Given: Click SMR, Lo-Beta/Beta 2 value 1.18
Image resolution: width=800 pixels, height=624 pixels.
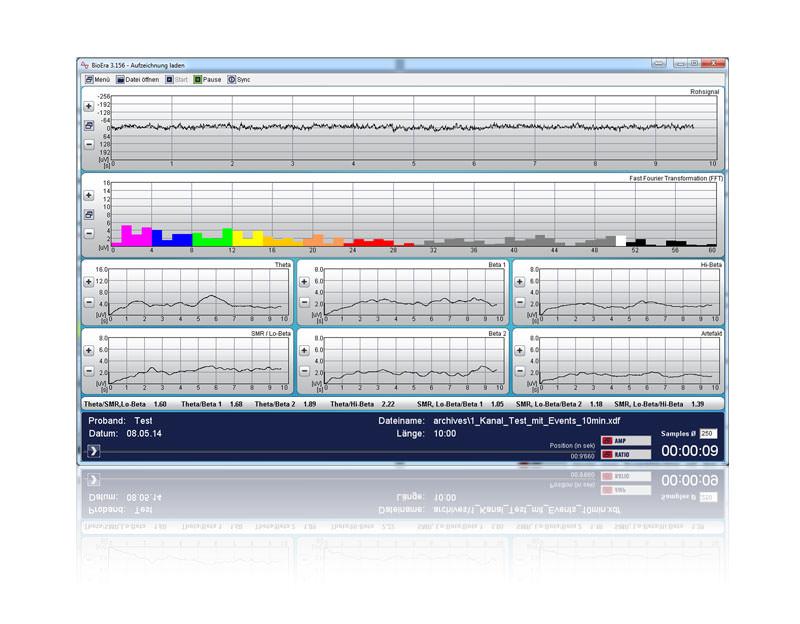Looking at the screenshot, I should (596, 404).
